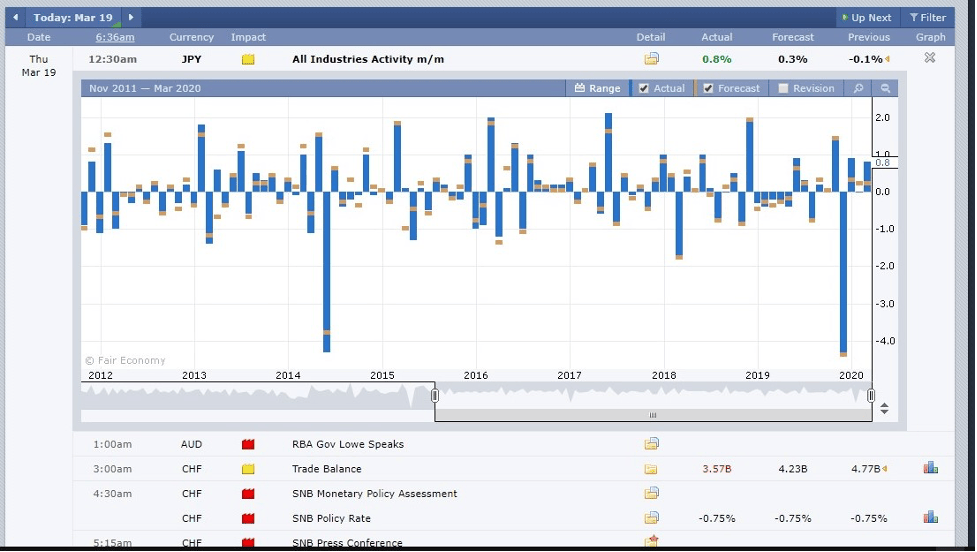Go to previous day using left arrow
This screenshot has width=977, height=552.
click(x=16, y=18)
